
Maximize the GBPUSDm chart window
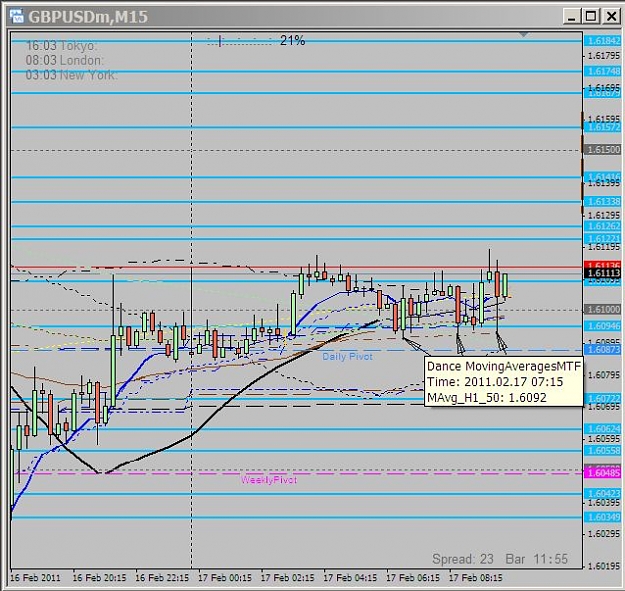point(590,16)
